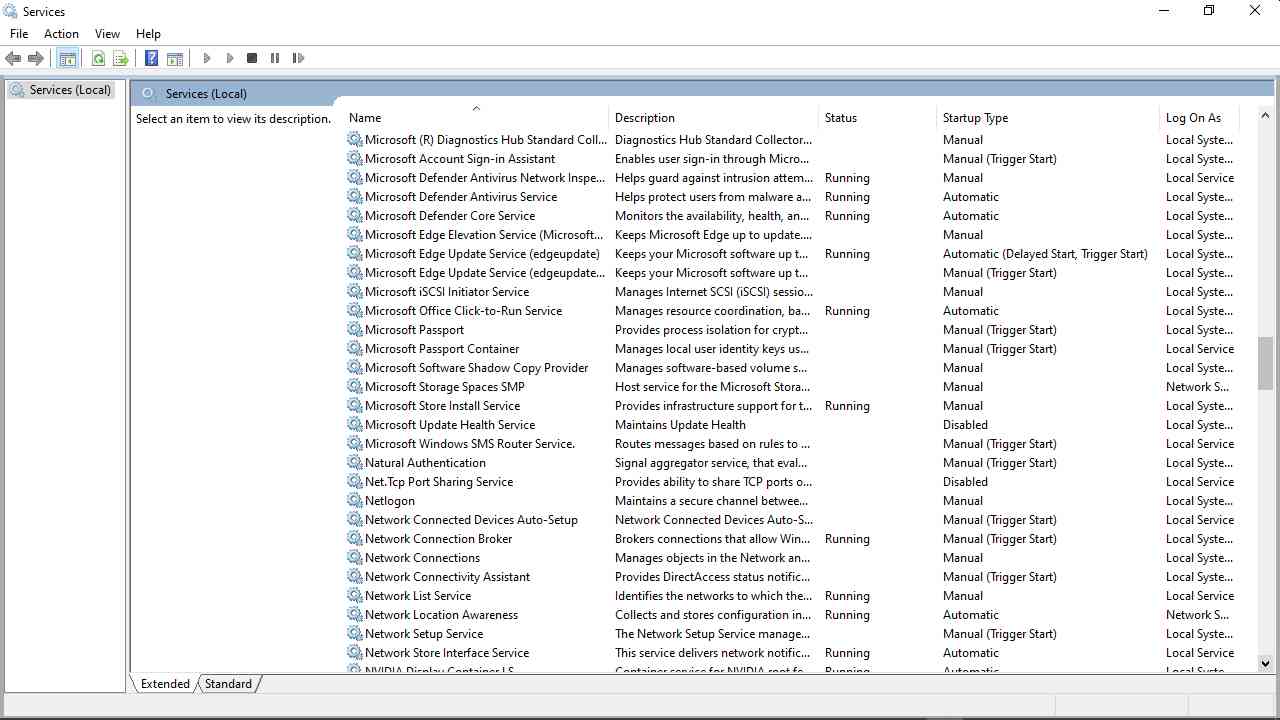The image size is (1280, 720).
Task: Switch to the Extended tab
Action: click(x=165, y=684)
